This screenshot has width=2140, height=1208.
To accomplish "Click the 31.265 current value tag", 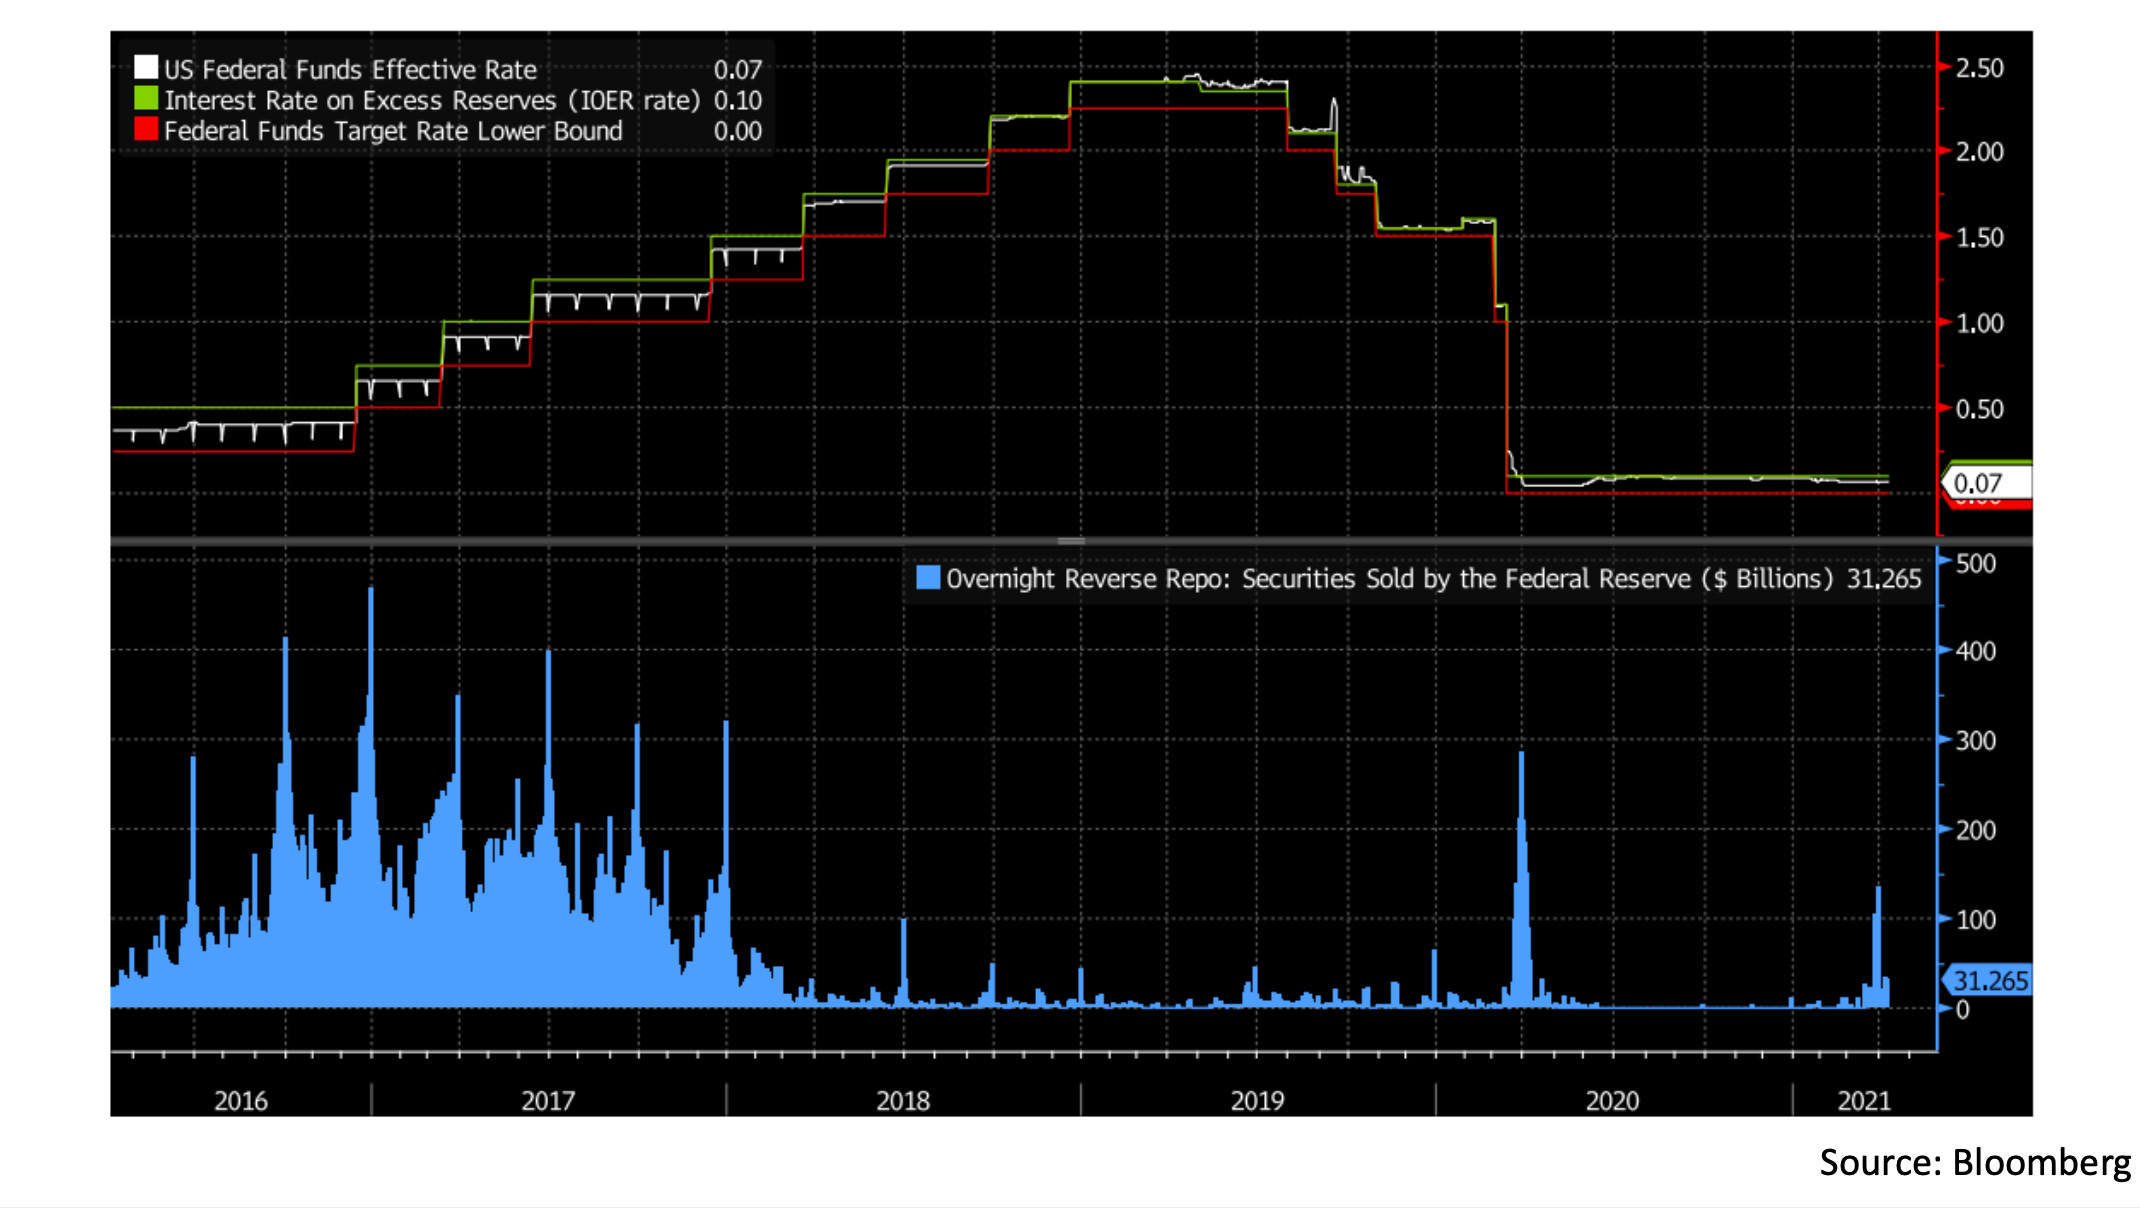I will click(x=1990, y=981).
